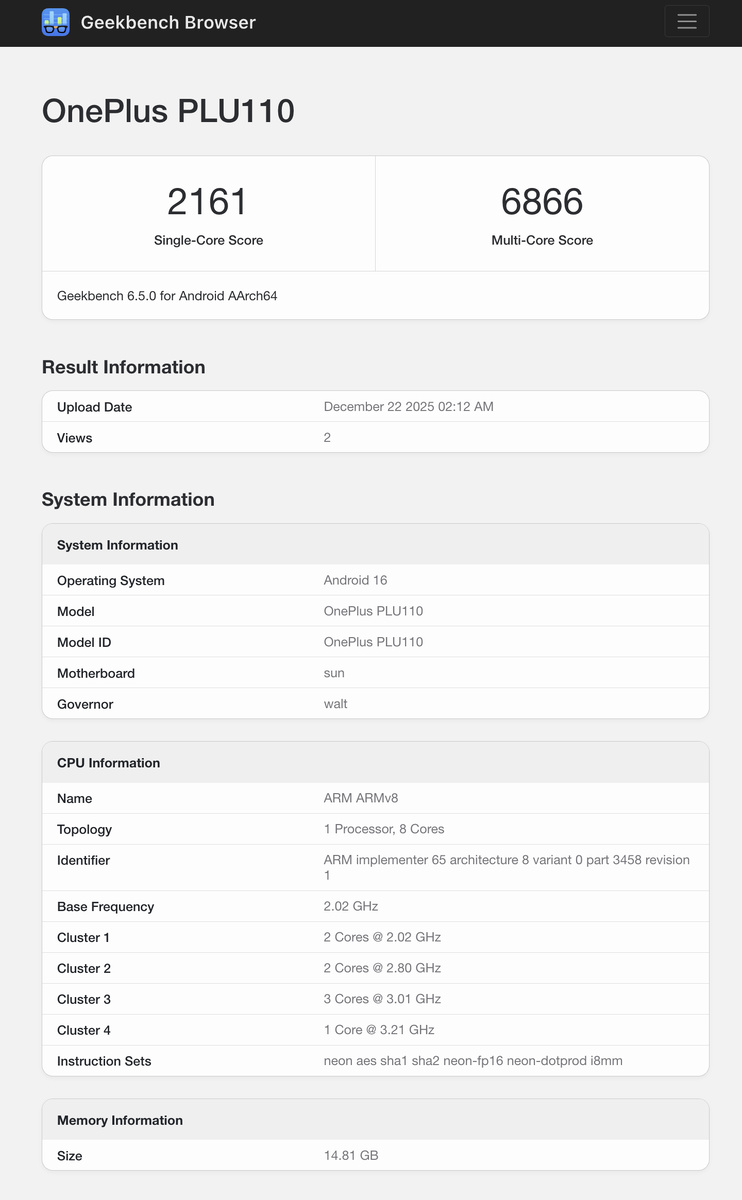This screenshot has height=1200, width=742.
Task: Click the Geekbench Browser logo icon
Action: point(52,21)
